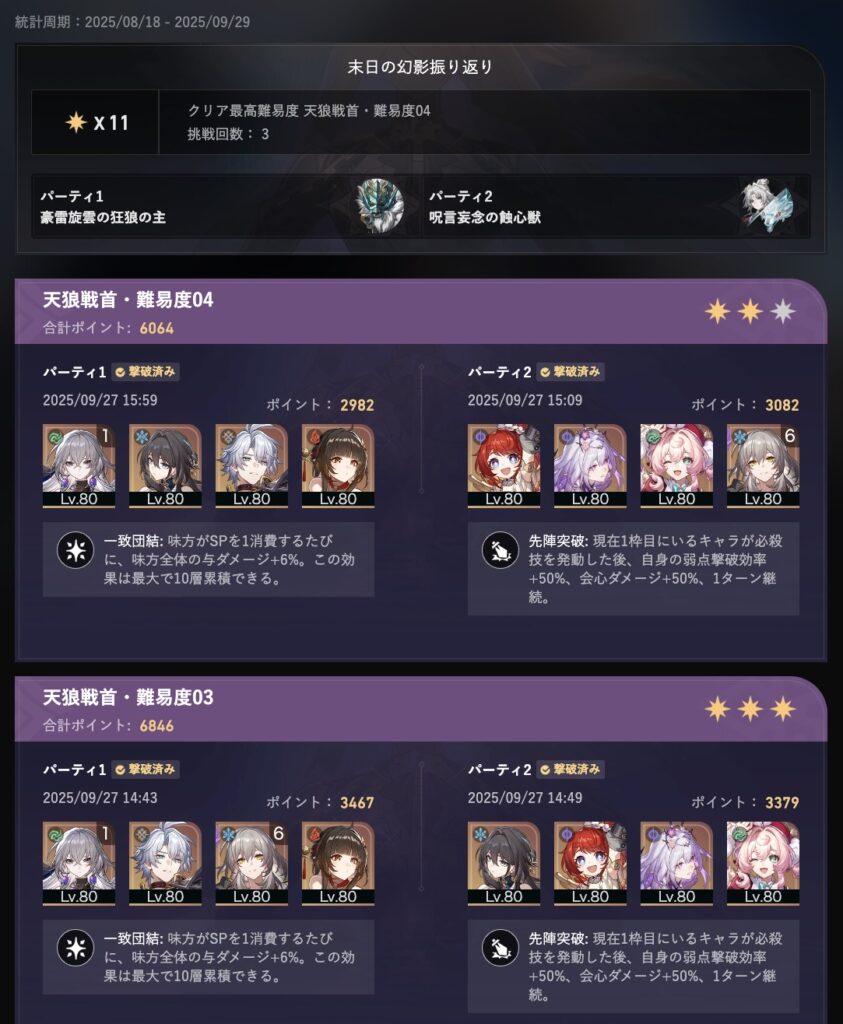
Task: Click the gold star icon next to X11
Action: pos(76,122)
